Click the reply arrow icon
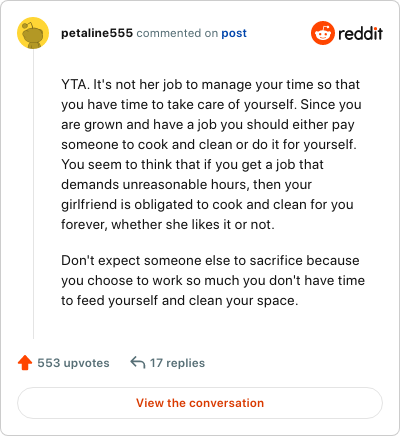400x436 pixels. point(138,362)
